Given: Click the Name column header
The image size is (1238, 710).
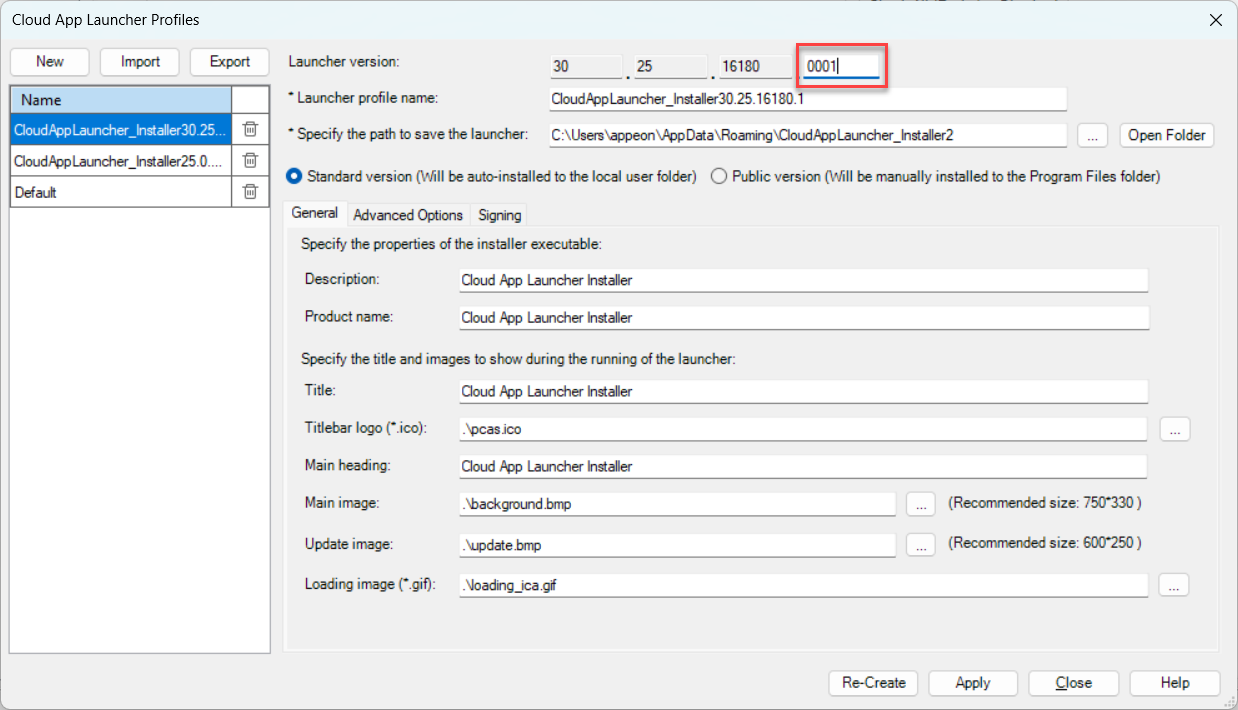Looking at the screenshot, I should coord(120,100).
